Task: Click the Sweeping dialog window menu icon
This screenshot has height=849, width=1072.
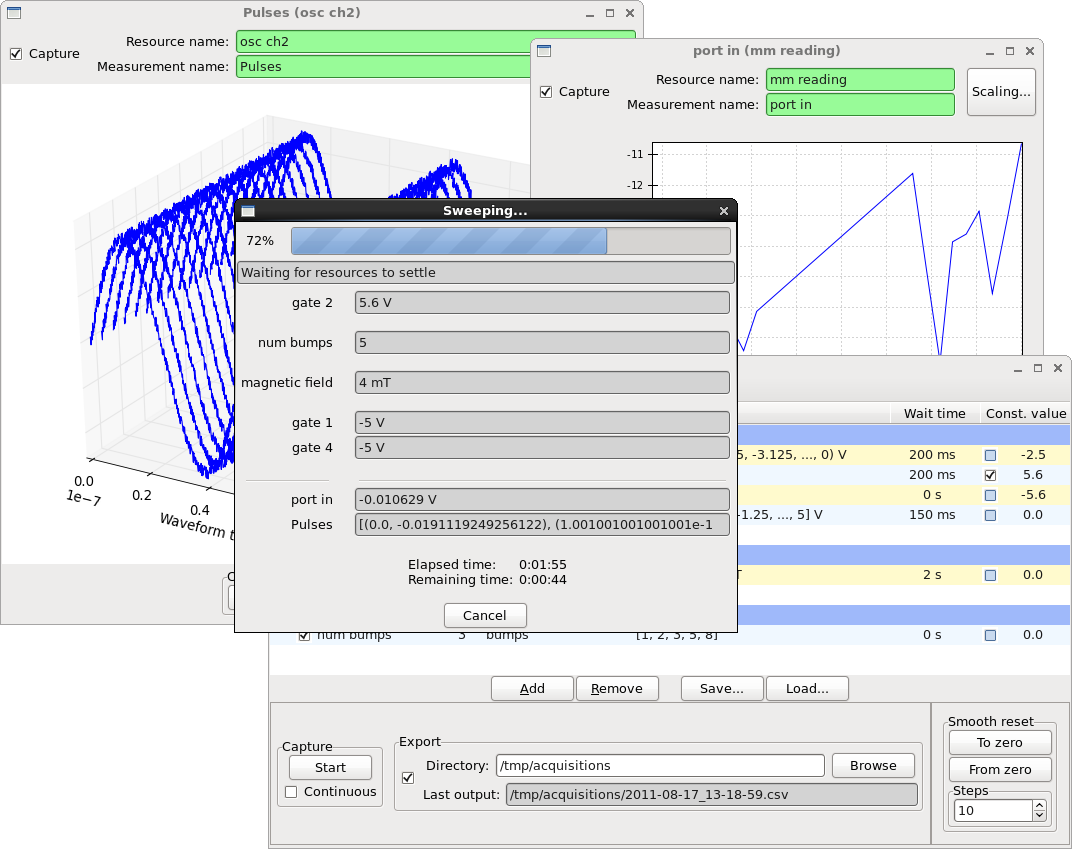Action: 248,211
